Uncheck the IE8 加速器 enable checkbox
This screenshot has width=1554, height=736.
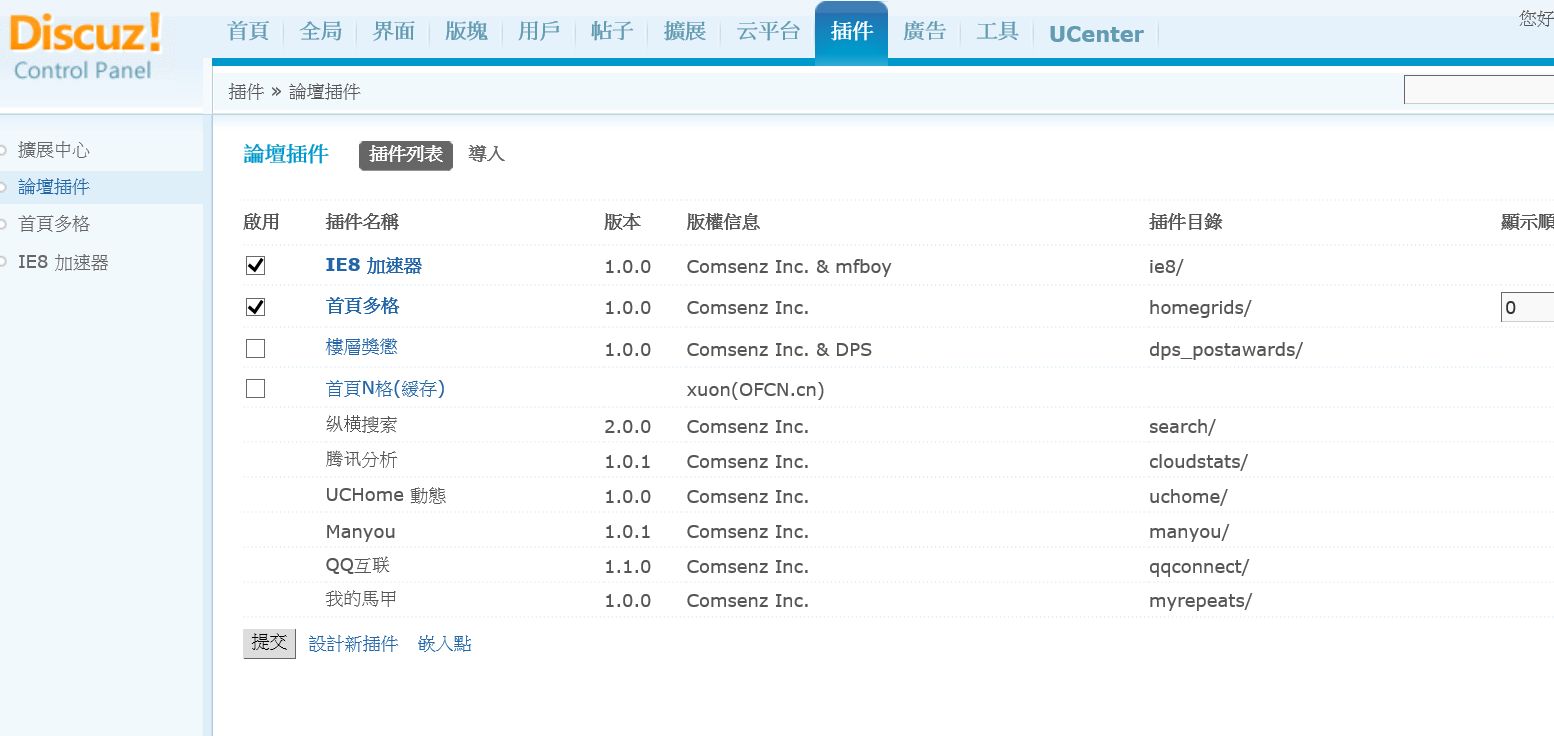(x=255, y=265)
